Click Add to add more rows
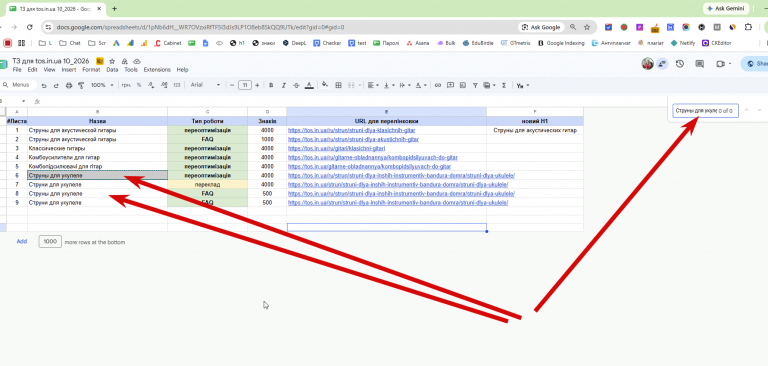 point(22,242)
